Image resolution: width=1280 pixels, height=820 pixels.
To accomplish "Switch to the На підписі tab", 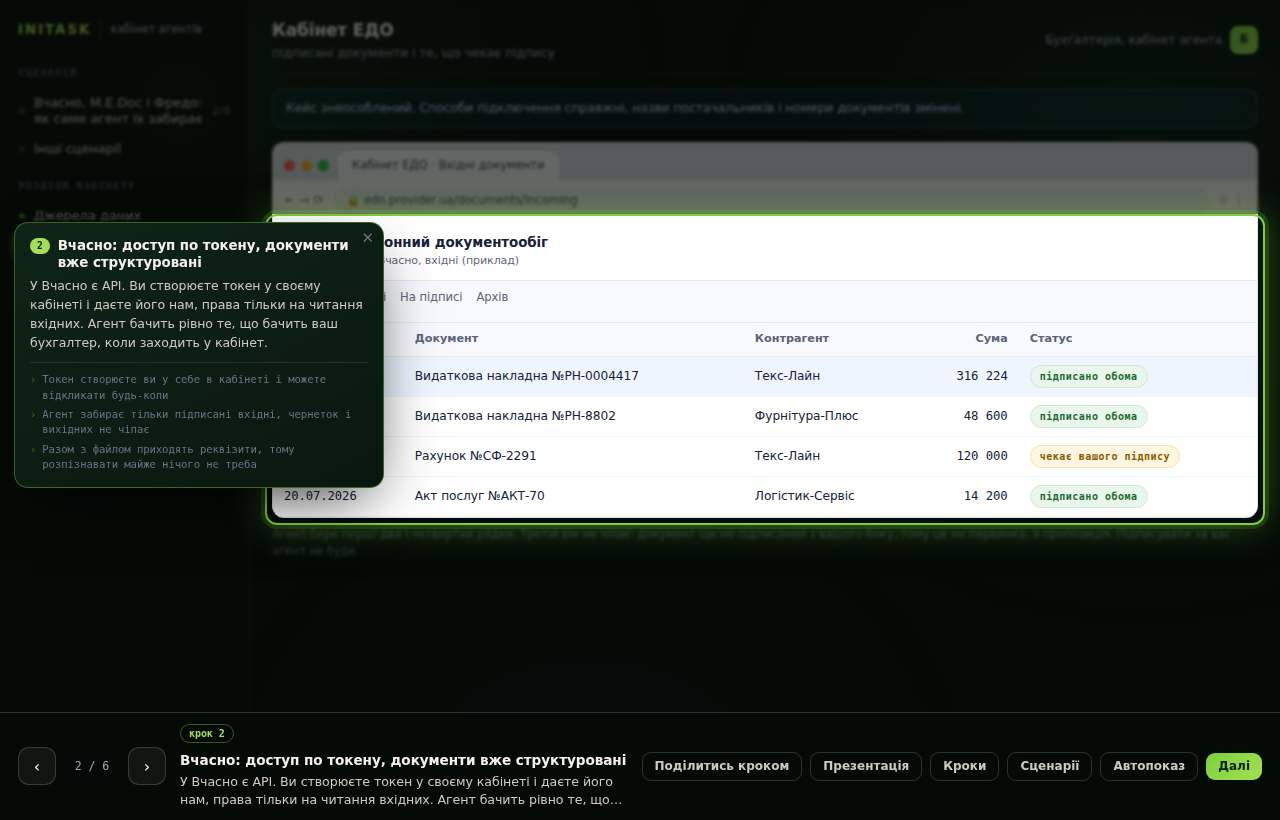I will pos(431,297).
